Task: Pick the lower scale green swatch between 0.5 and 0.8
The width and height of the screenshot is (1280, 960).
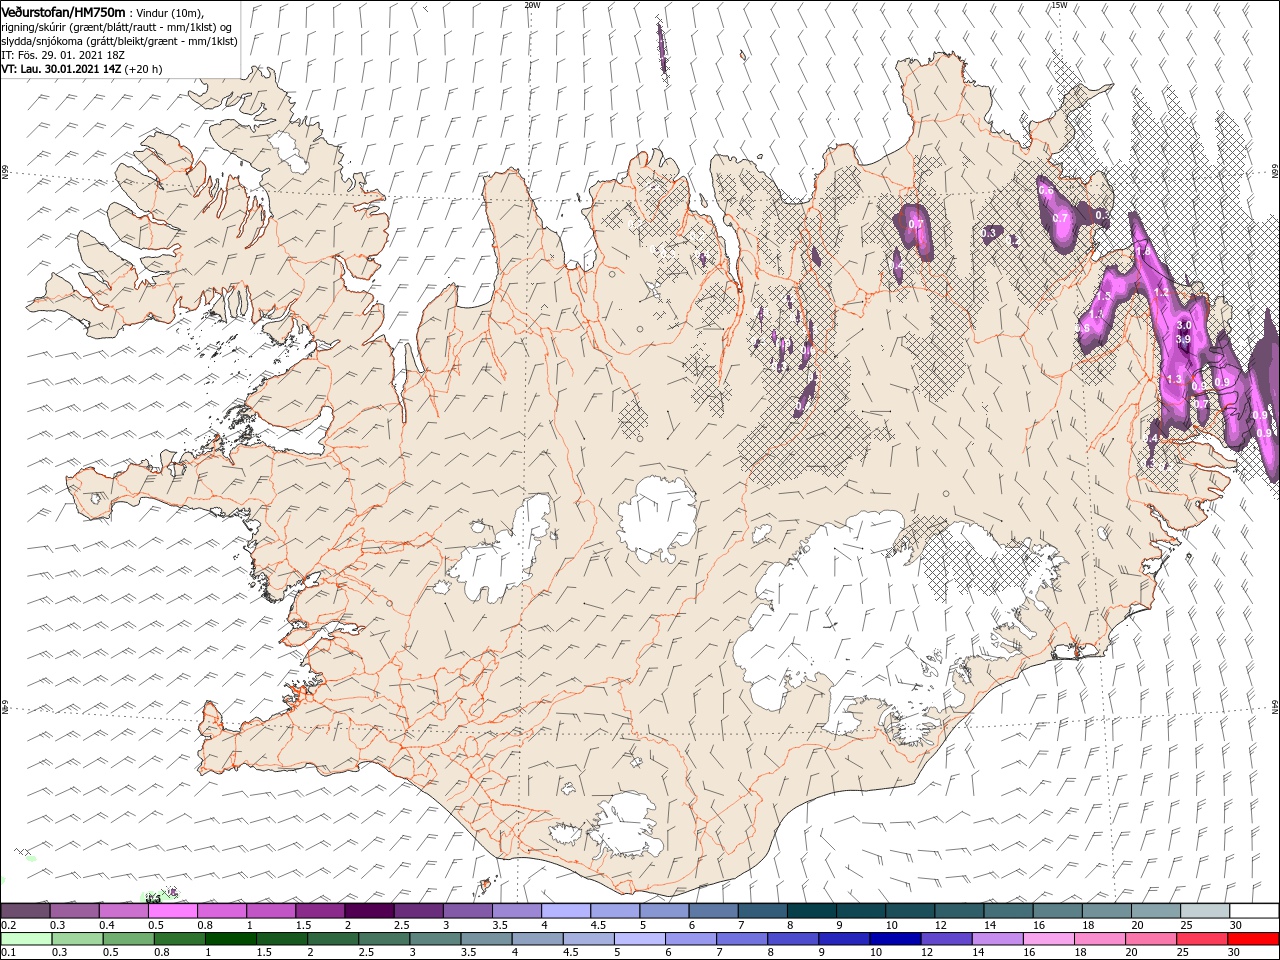Action: click(x=128, y=939)
